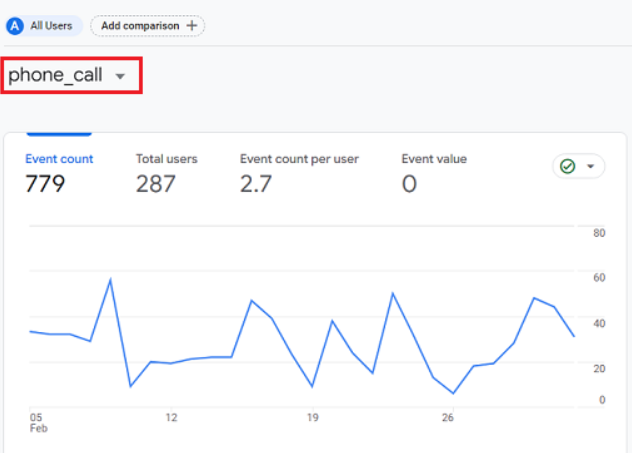The image size is (632, 453).
Task: Click the highest peak on the line chart
Action: coord(110,279)
